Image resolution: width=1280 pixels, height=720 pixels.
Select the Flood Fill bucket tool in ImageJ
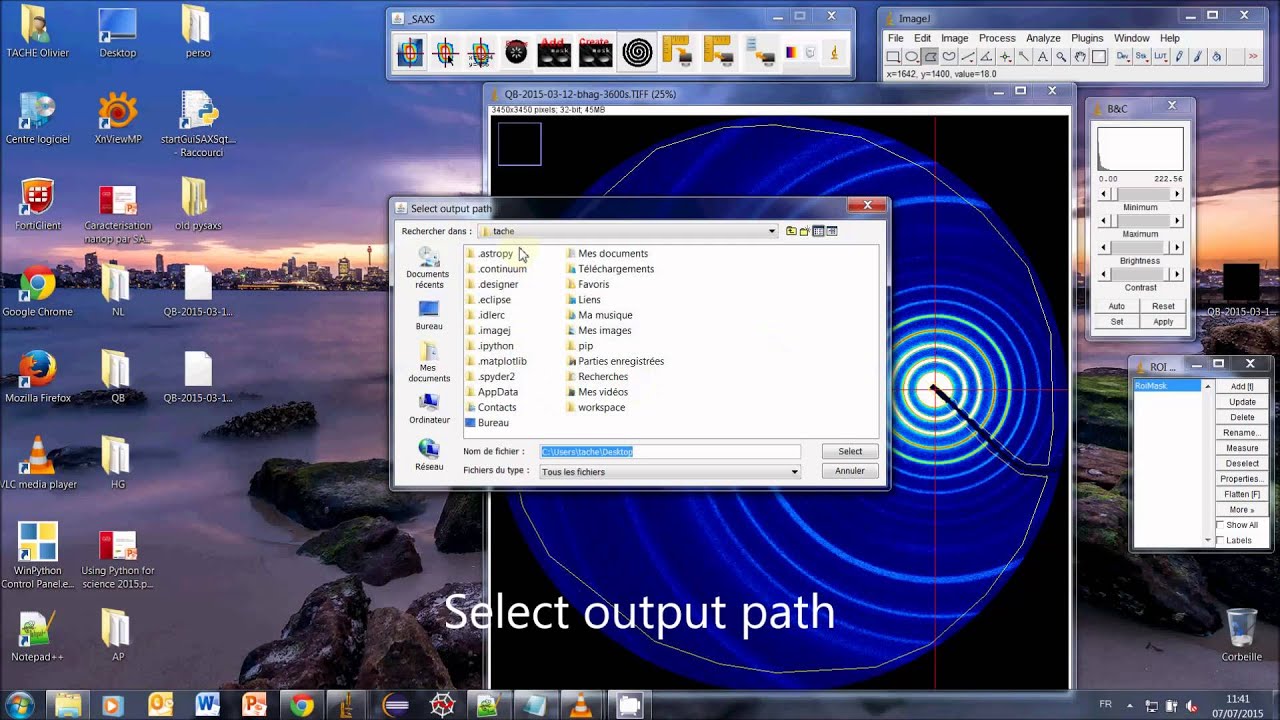click(x=1216, y=56)
